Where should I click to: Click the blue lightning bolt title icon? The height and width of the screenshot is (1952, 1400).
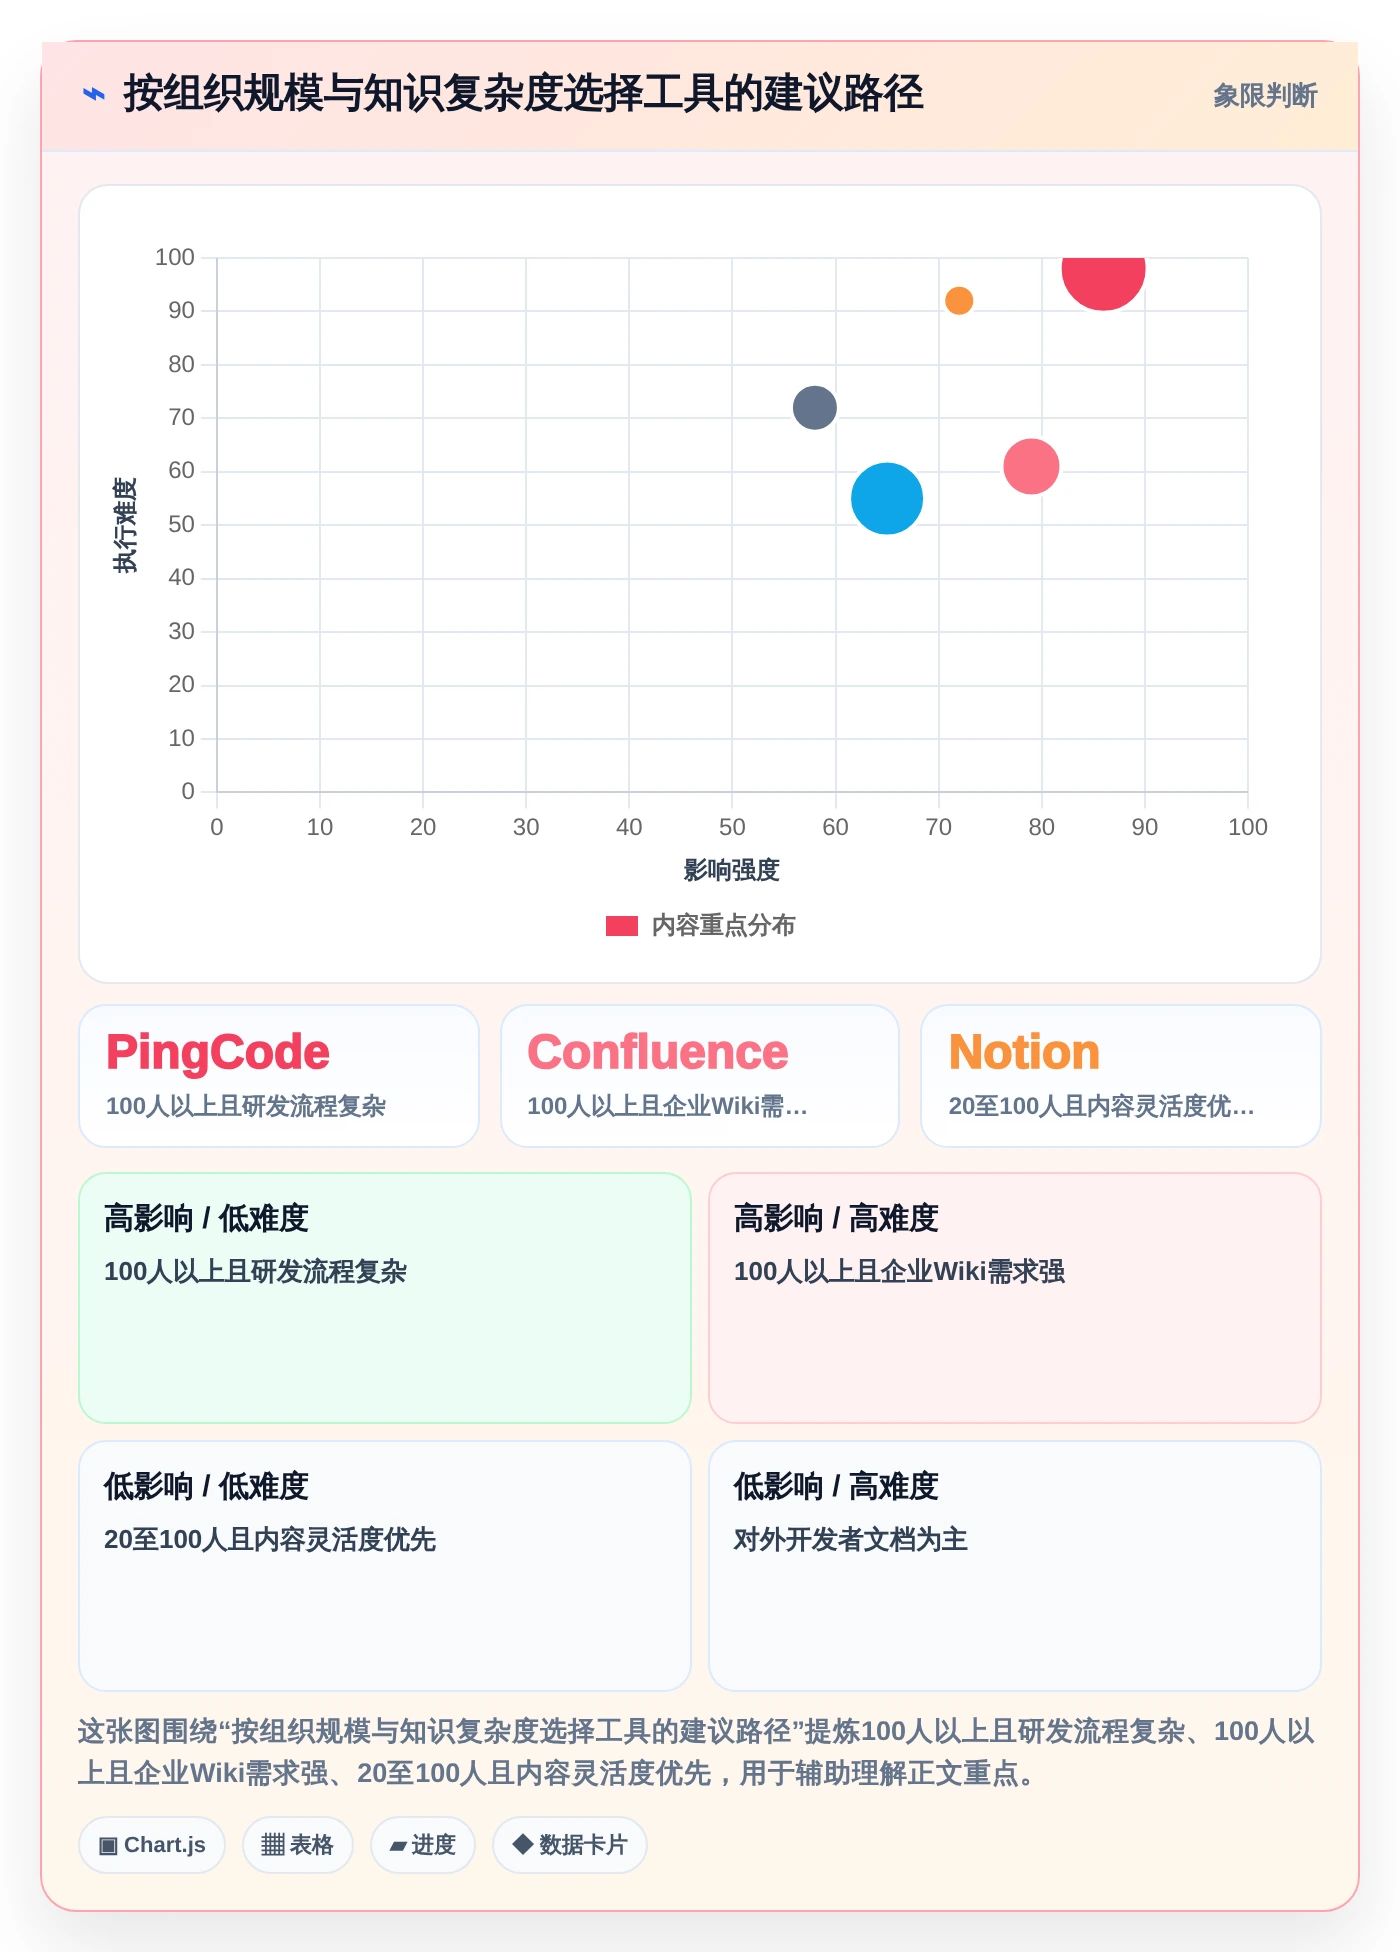click(x=94, y=95)
